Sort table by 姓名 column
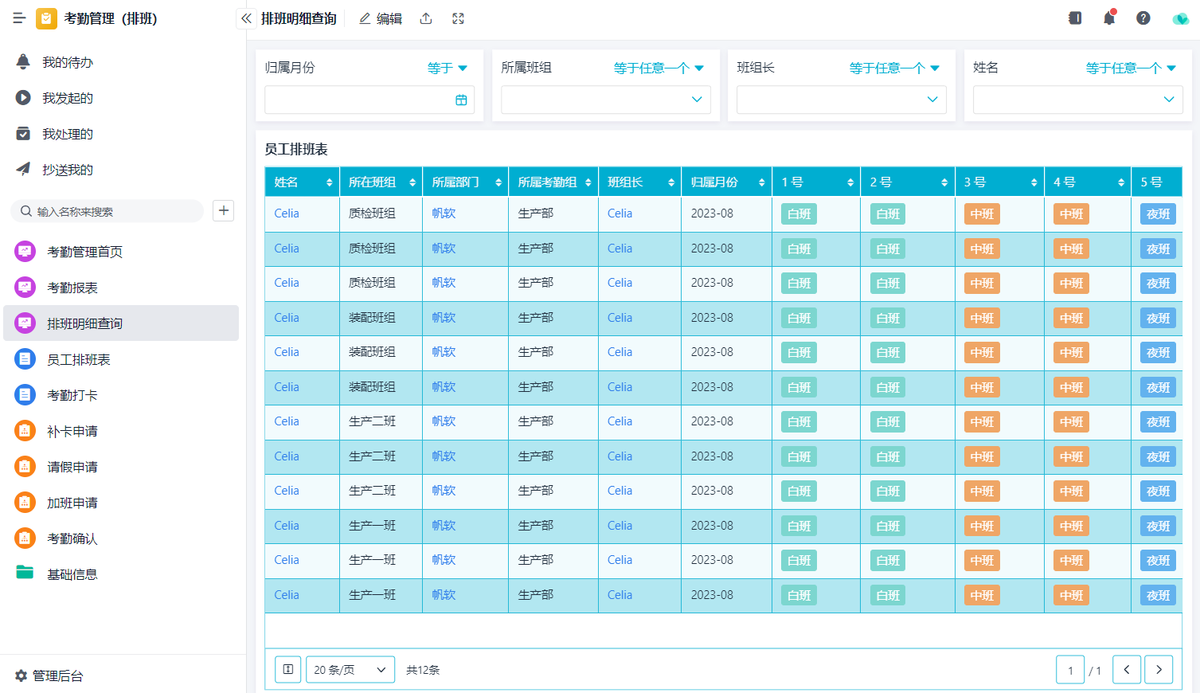The image size is (1200, 693). pyautogui.click(x=329, y=183)
